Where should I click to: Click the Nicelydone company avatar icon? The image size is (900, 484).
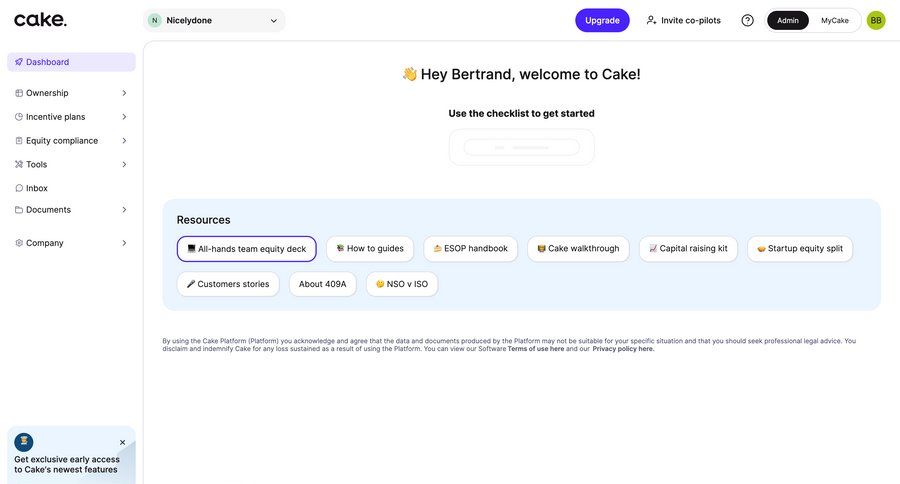pyautogui.click(x=154, y=20)
